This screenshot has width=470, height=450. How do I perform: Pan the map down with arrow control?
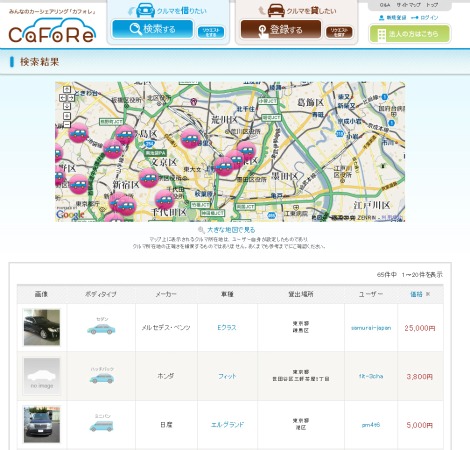[67, 106]
